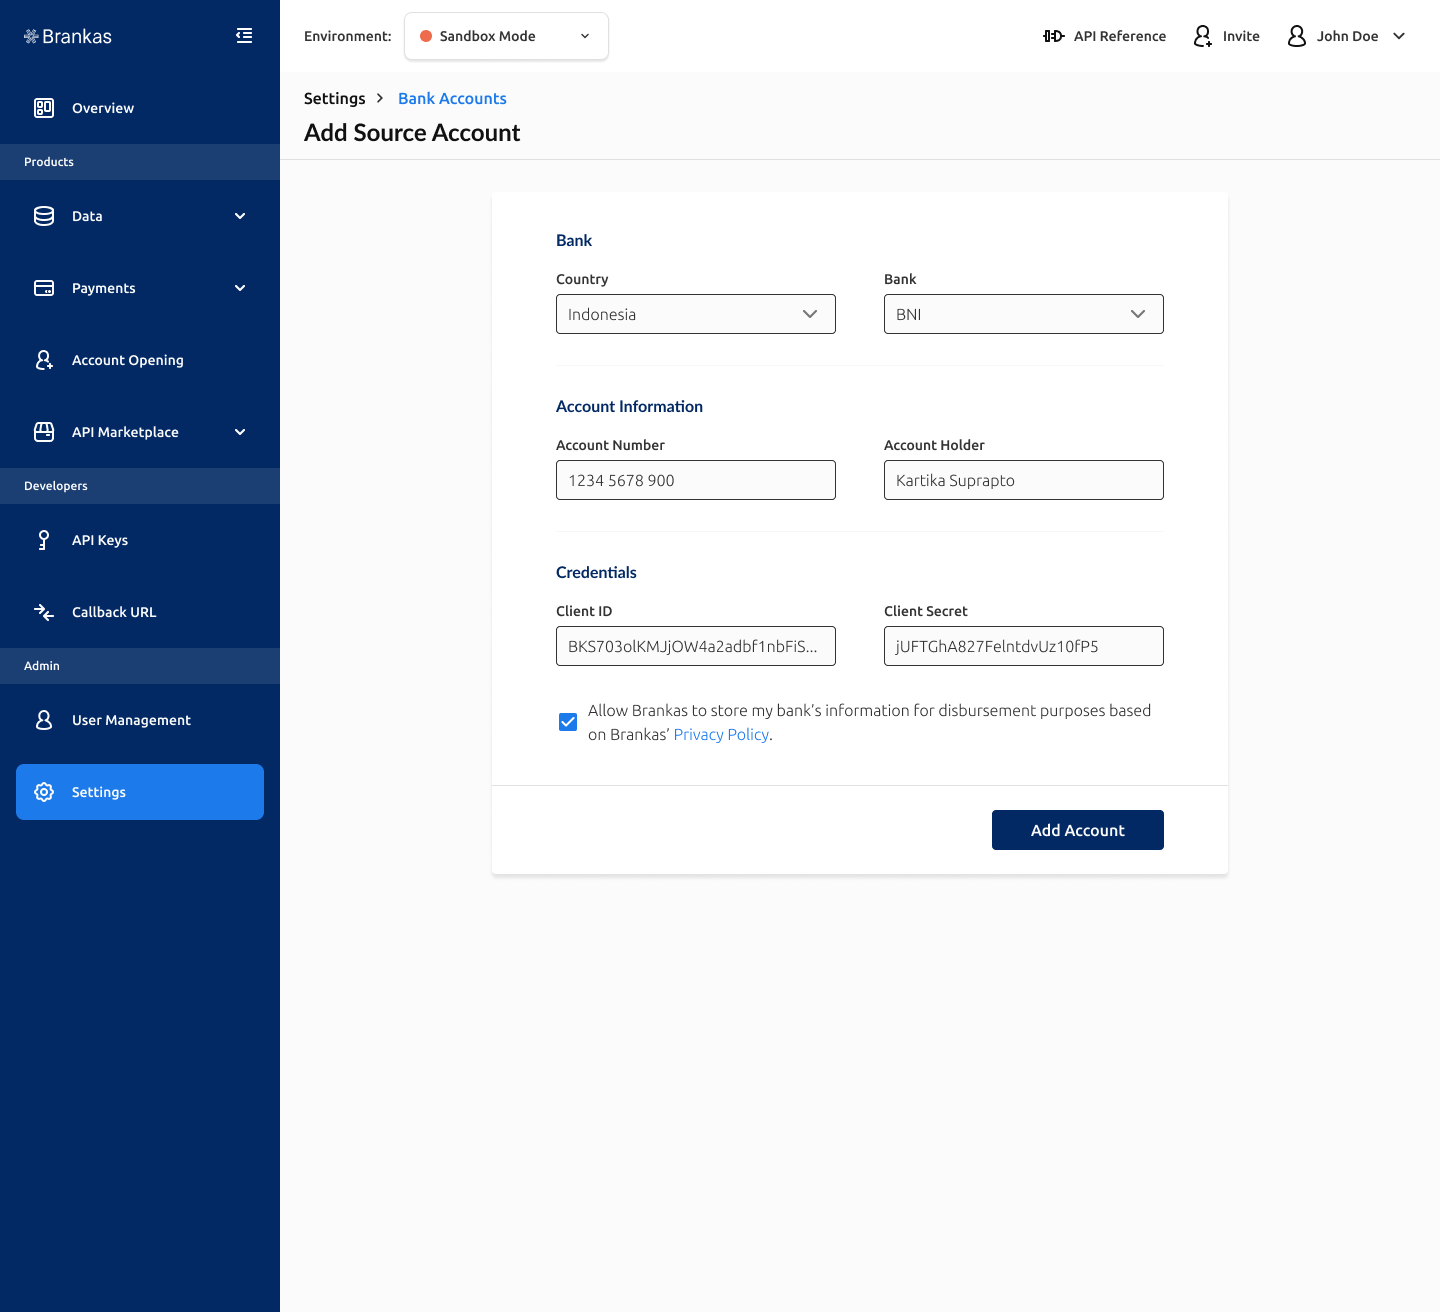
Task: Click the Invite add-user icon
Action: click(x=1203, y=36)
